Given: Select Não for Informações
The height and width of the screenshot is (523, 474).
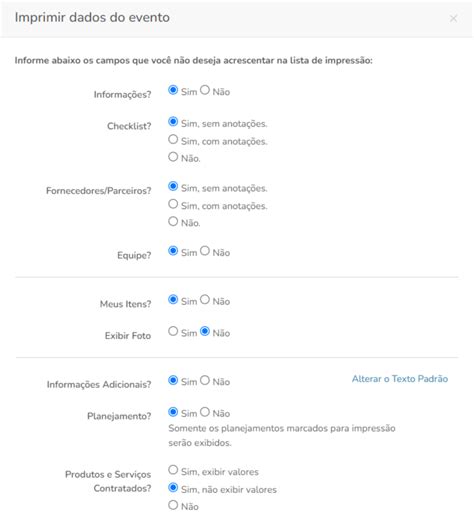Looking at the screenshot, I should coord(205,90).
